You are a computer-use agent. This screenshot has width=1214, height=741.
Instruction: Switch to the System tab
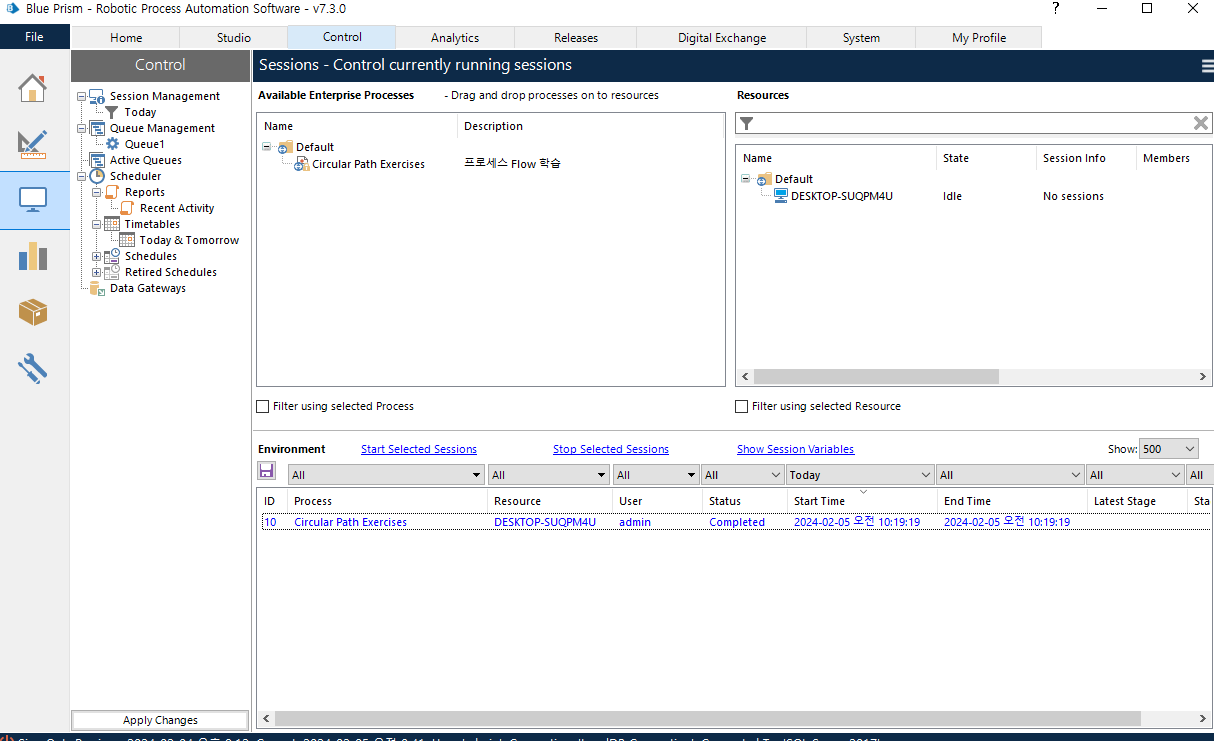861,38
